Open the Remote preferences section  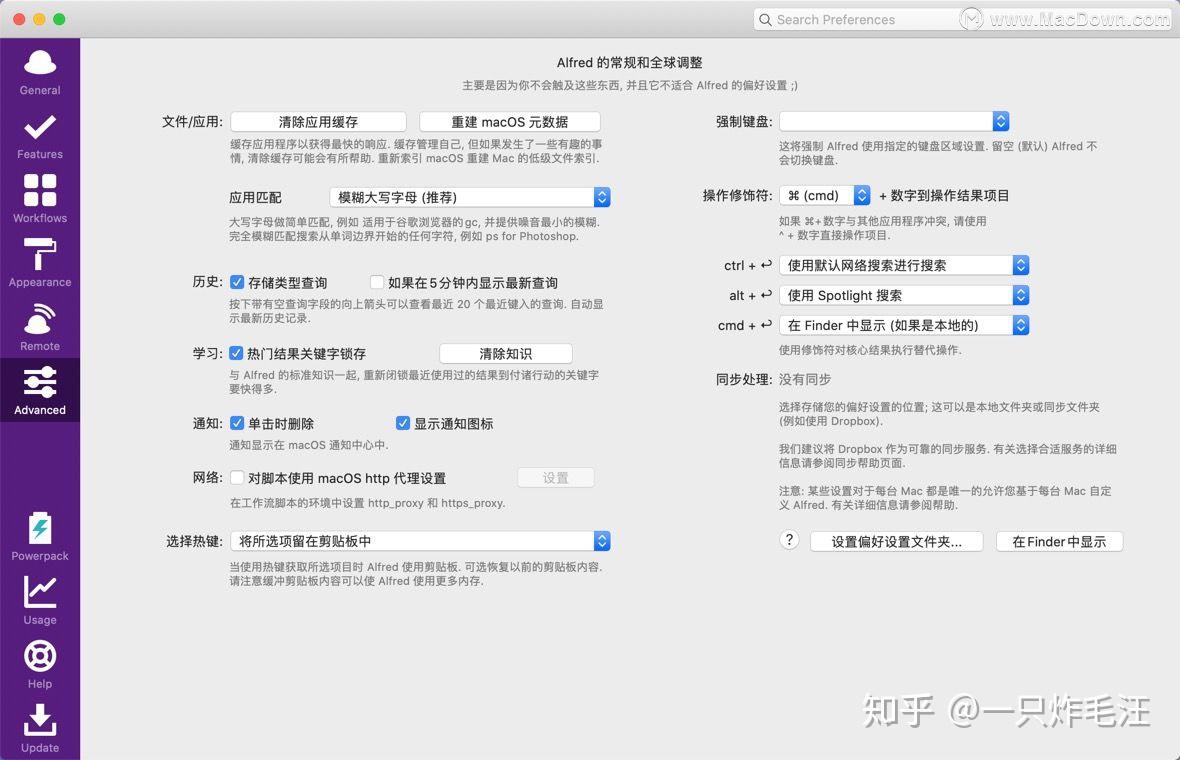[39, 329]
